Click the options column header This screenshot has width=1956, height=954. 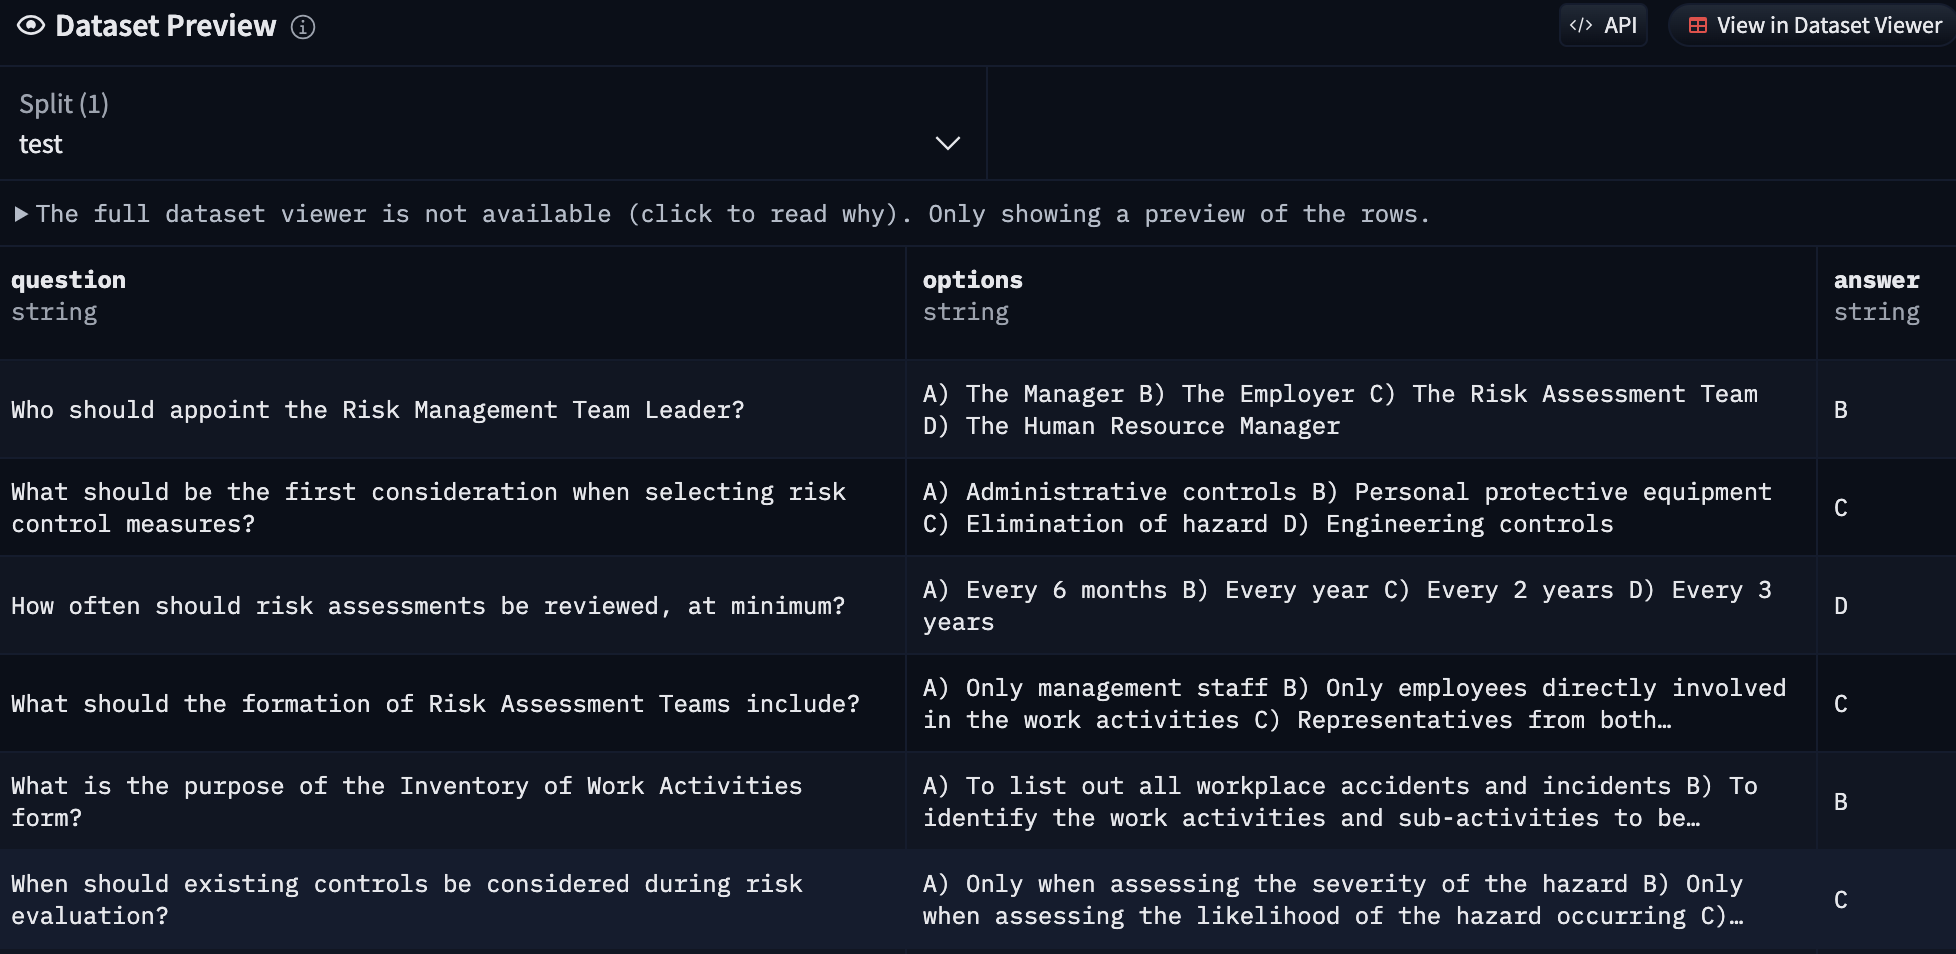point(972,280)
